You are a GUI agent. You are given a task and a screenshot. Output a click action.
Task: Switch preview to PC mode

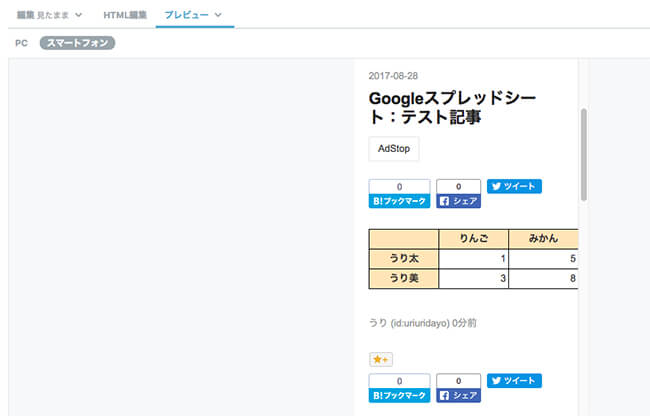[22, 43]
